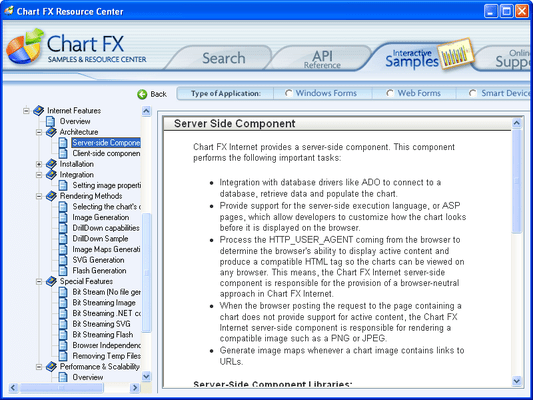Viewport: 533px width, 400px height.
Task: Open the Search tab
Action: [x=224, y=58]
